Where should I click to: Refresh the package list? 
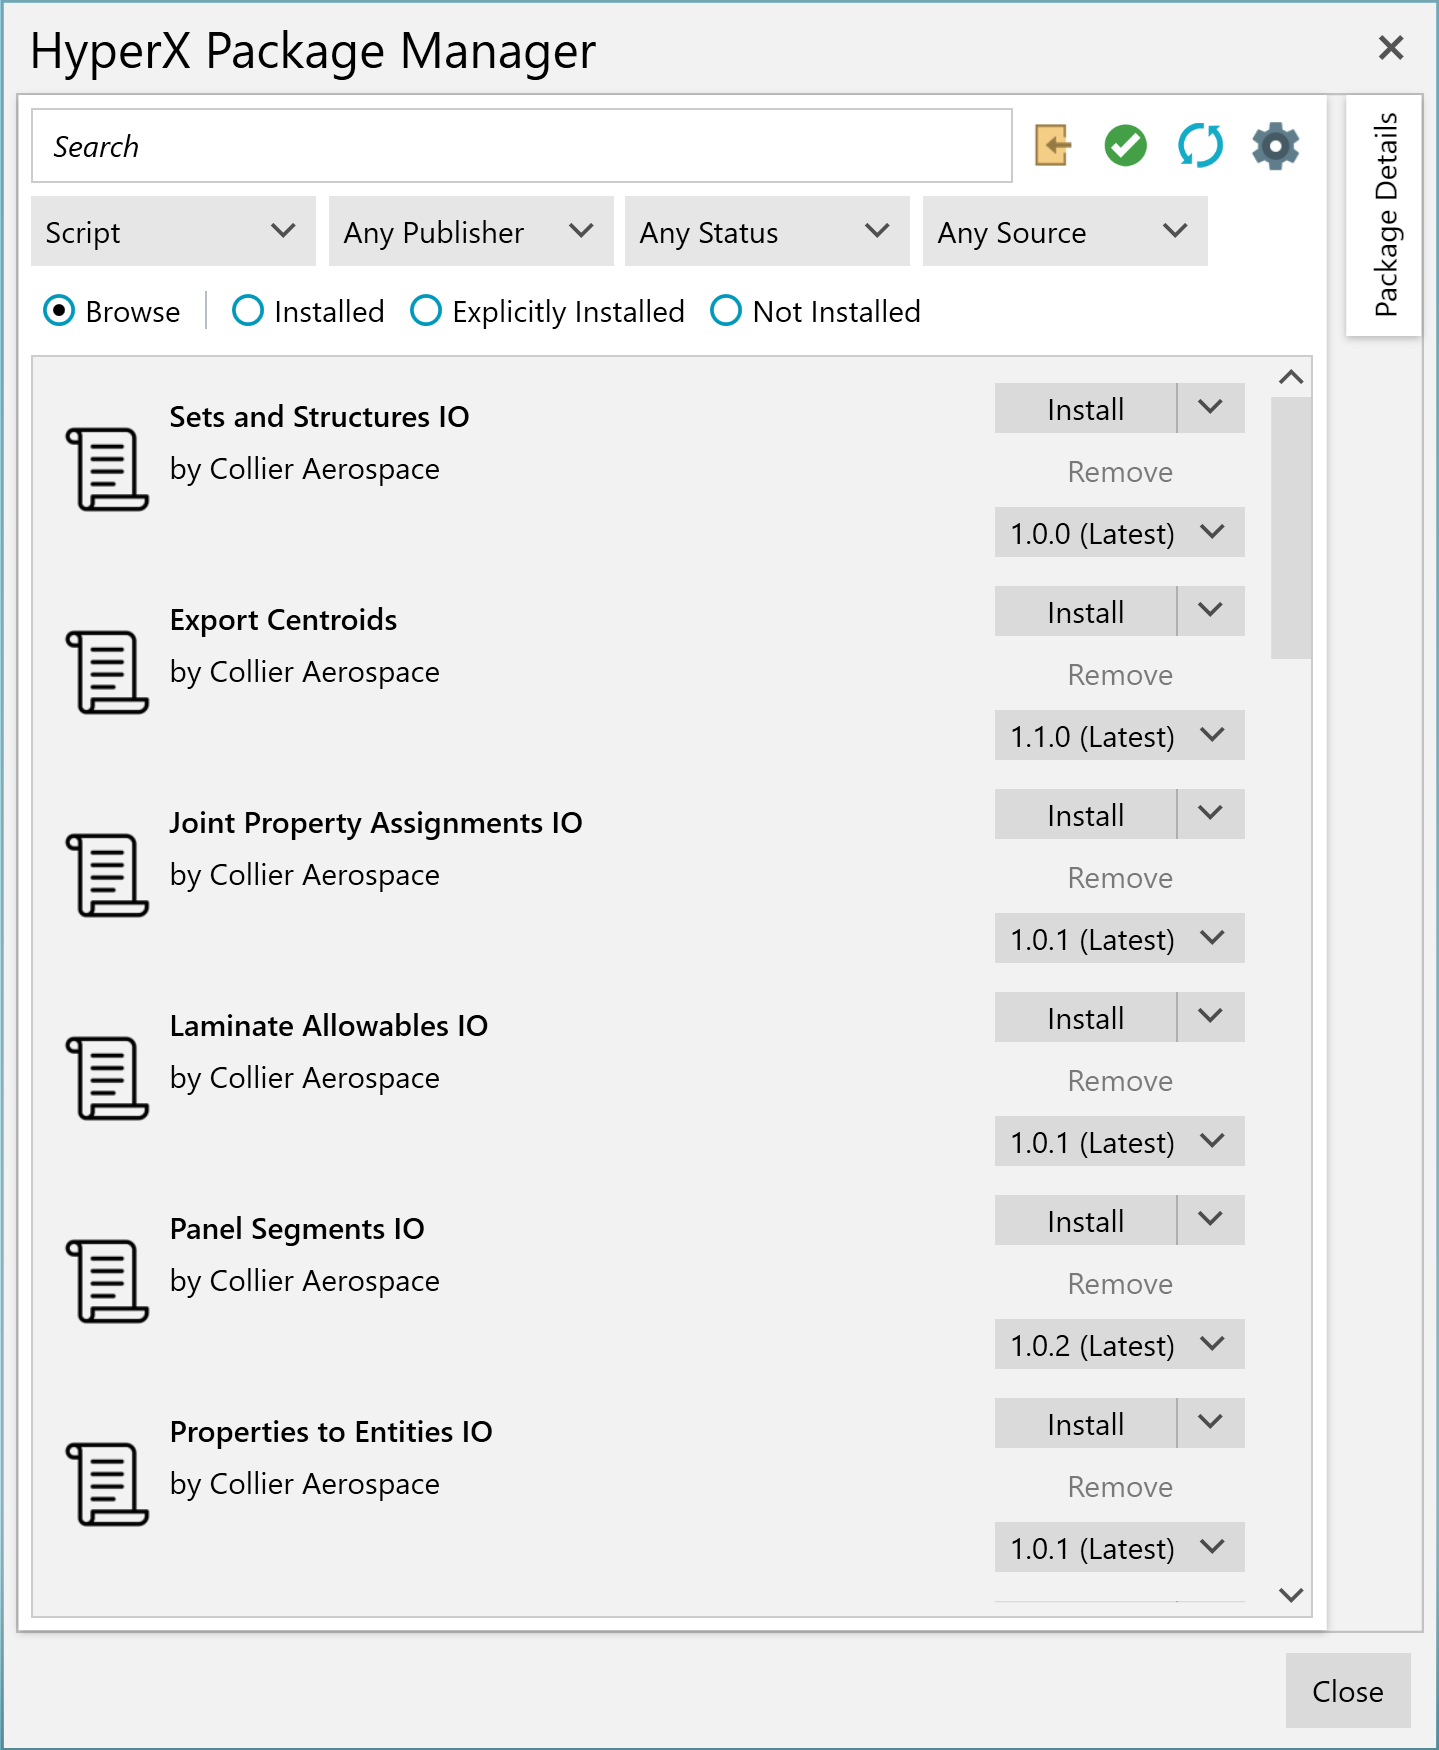pos(1200,146)
